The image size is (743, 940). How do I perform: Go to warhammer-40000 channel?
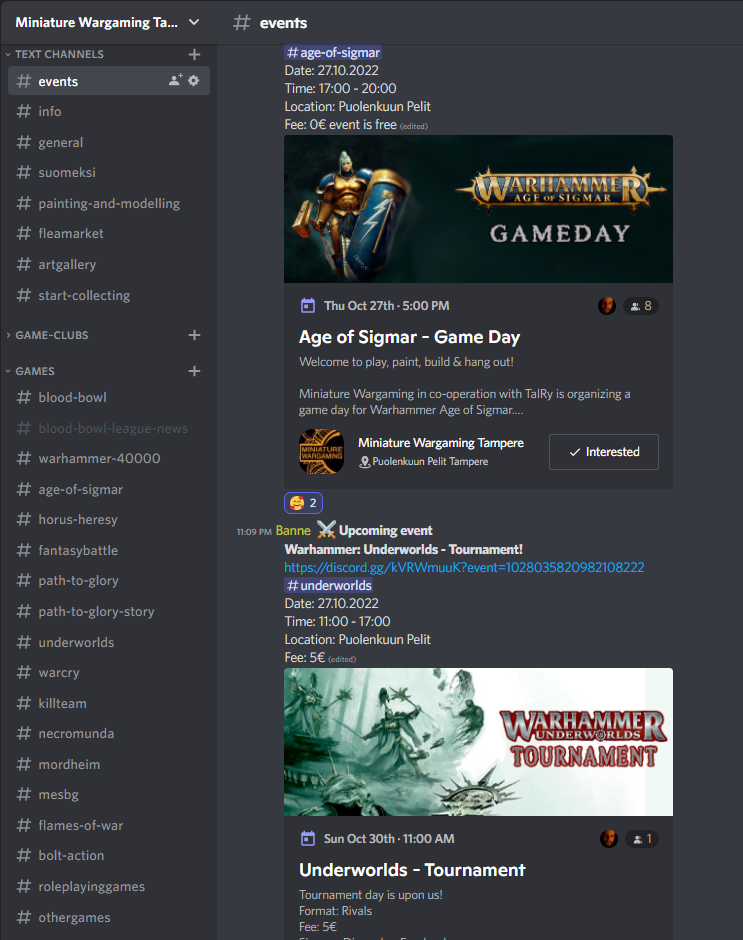(x=109, y=459)
